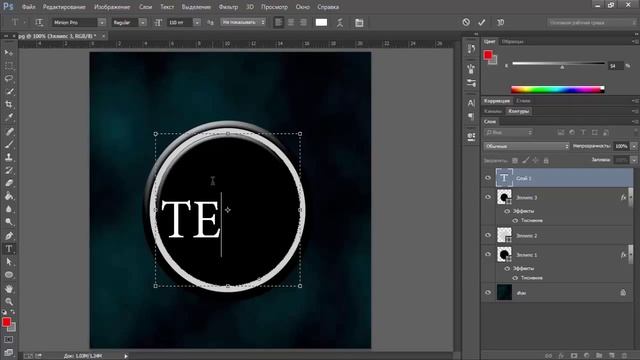
Task: Commit the current text edits
Action: 482,22
